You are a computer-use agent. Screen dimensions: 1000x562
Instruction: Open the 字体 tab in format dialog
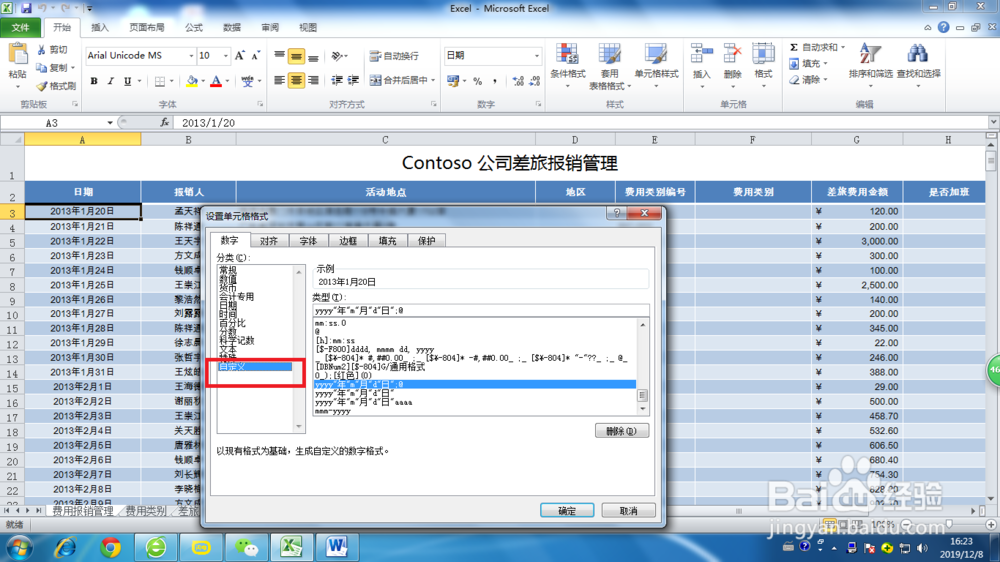coord(308,240)
